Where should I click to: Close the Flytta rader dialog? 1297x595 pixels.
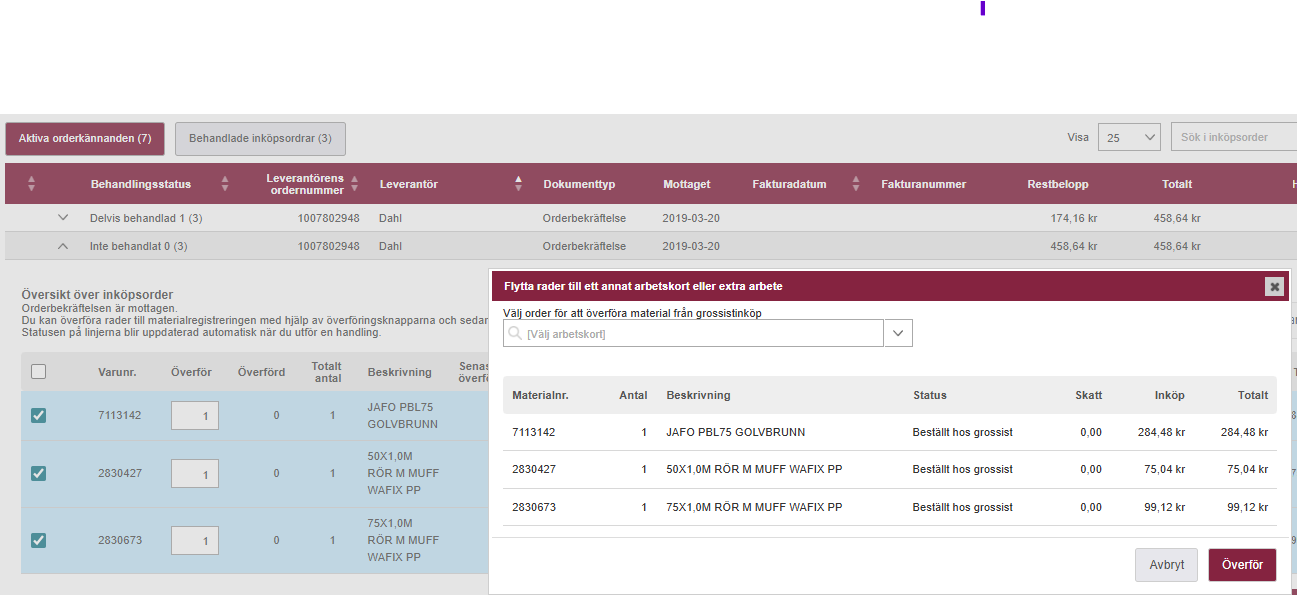(1274, 287)
